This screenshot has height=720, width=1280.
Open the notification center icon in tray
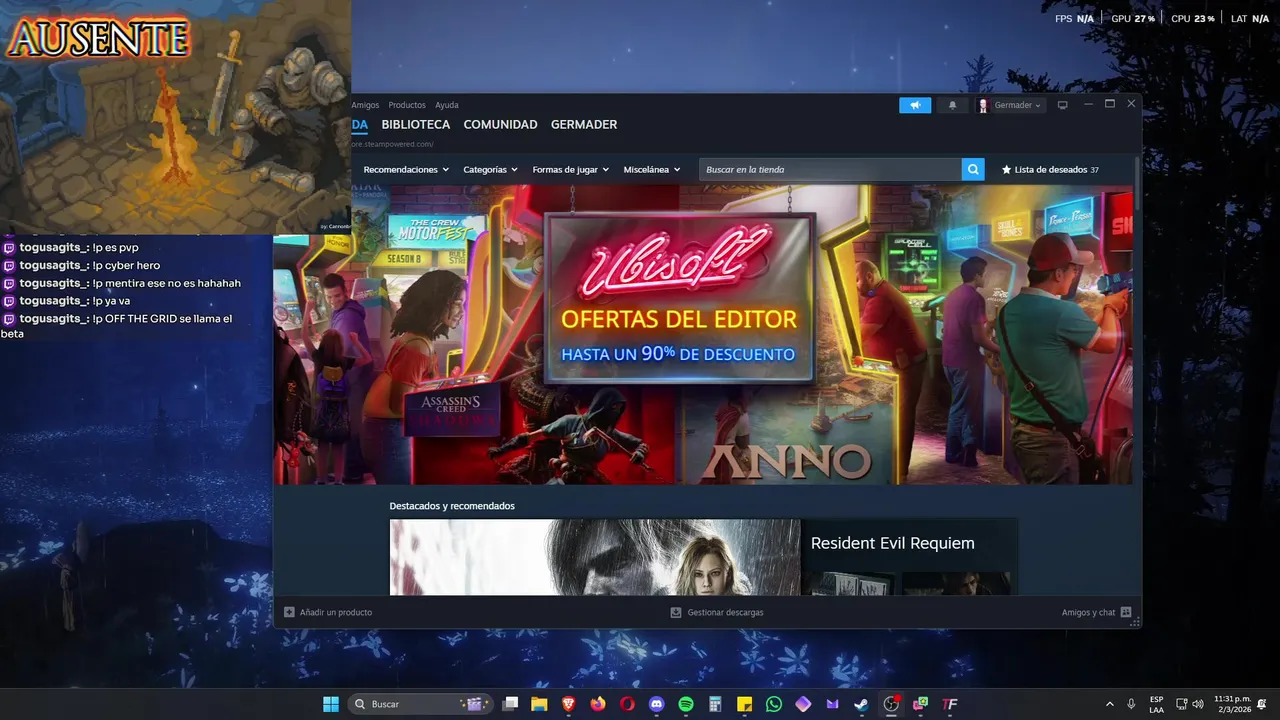1263,704
